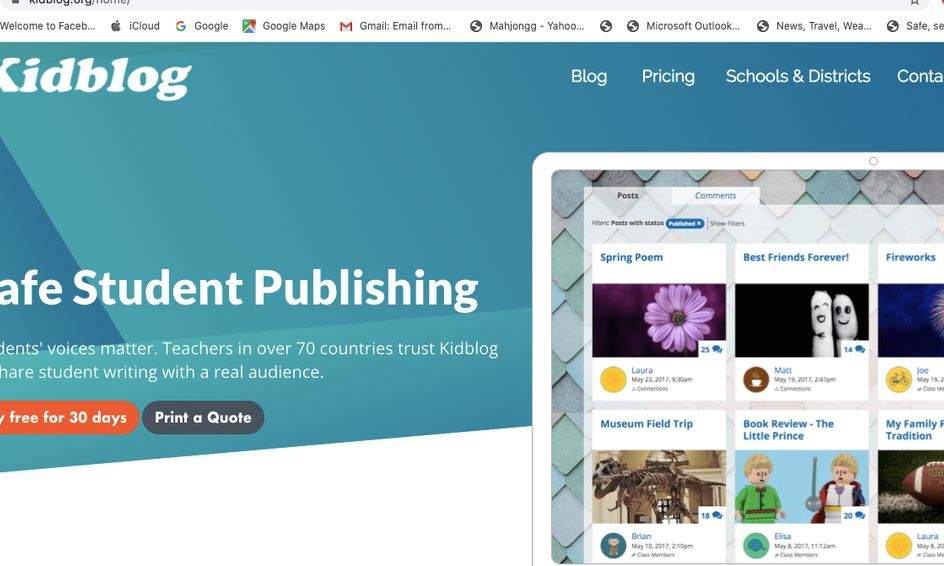Open the unlabeled globe bookmark
Image resolution: width=944 pixels, height=566 pixels.
[x=606, y=26]
